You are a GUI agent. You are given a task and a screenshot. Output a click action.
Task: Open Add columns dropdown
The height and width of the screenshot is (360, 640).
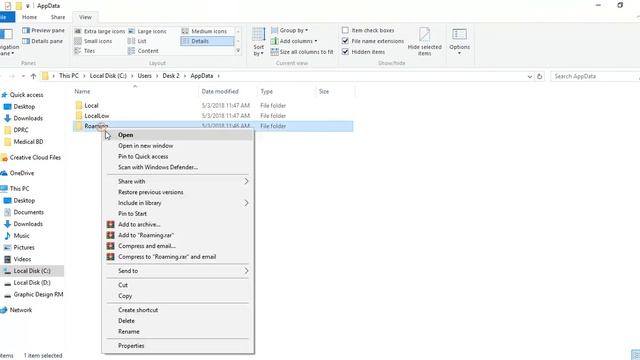[294, 41]
